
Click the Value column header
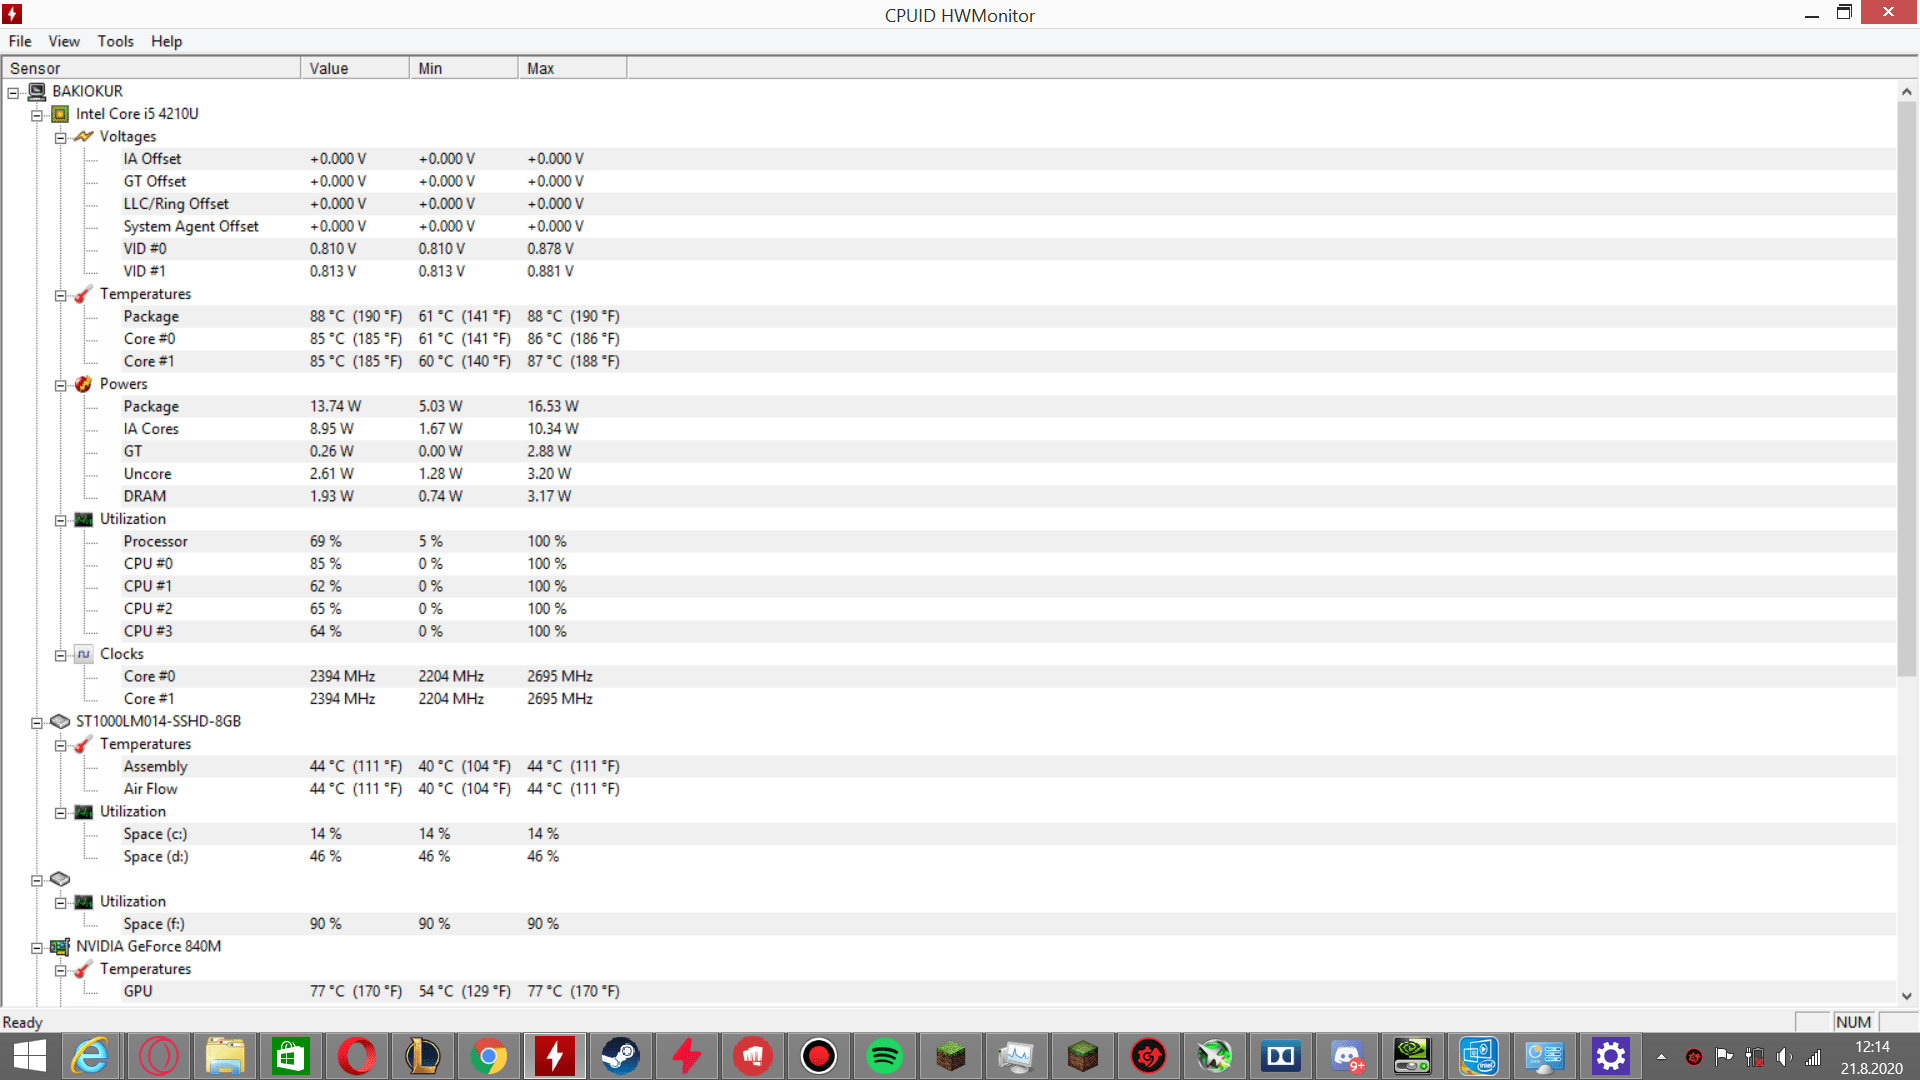coord(354,68)
